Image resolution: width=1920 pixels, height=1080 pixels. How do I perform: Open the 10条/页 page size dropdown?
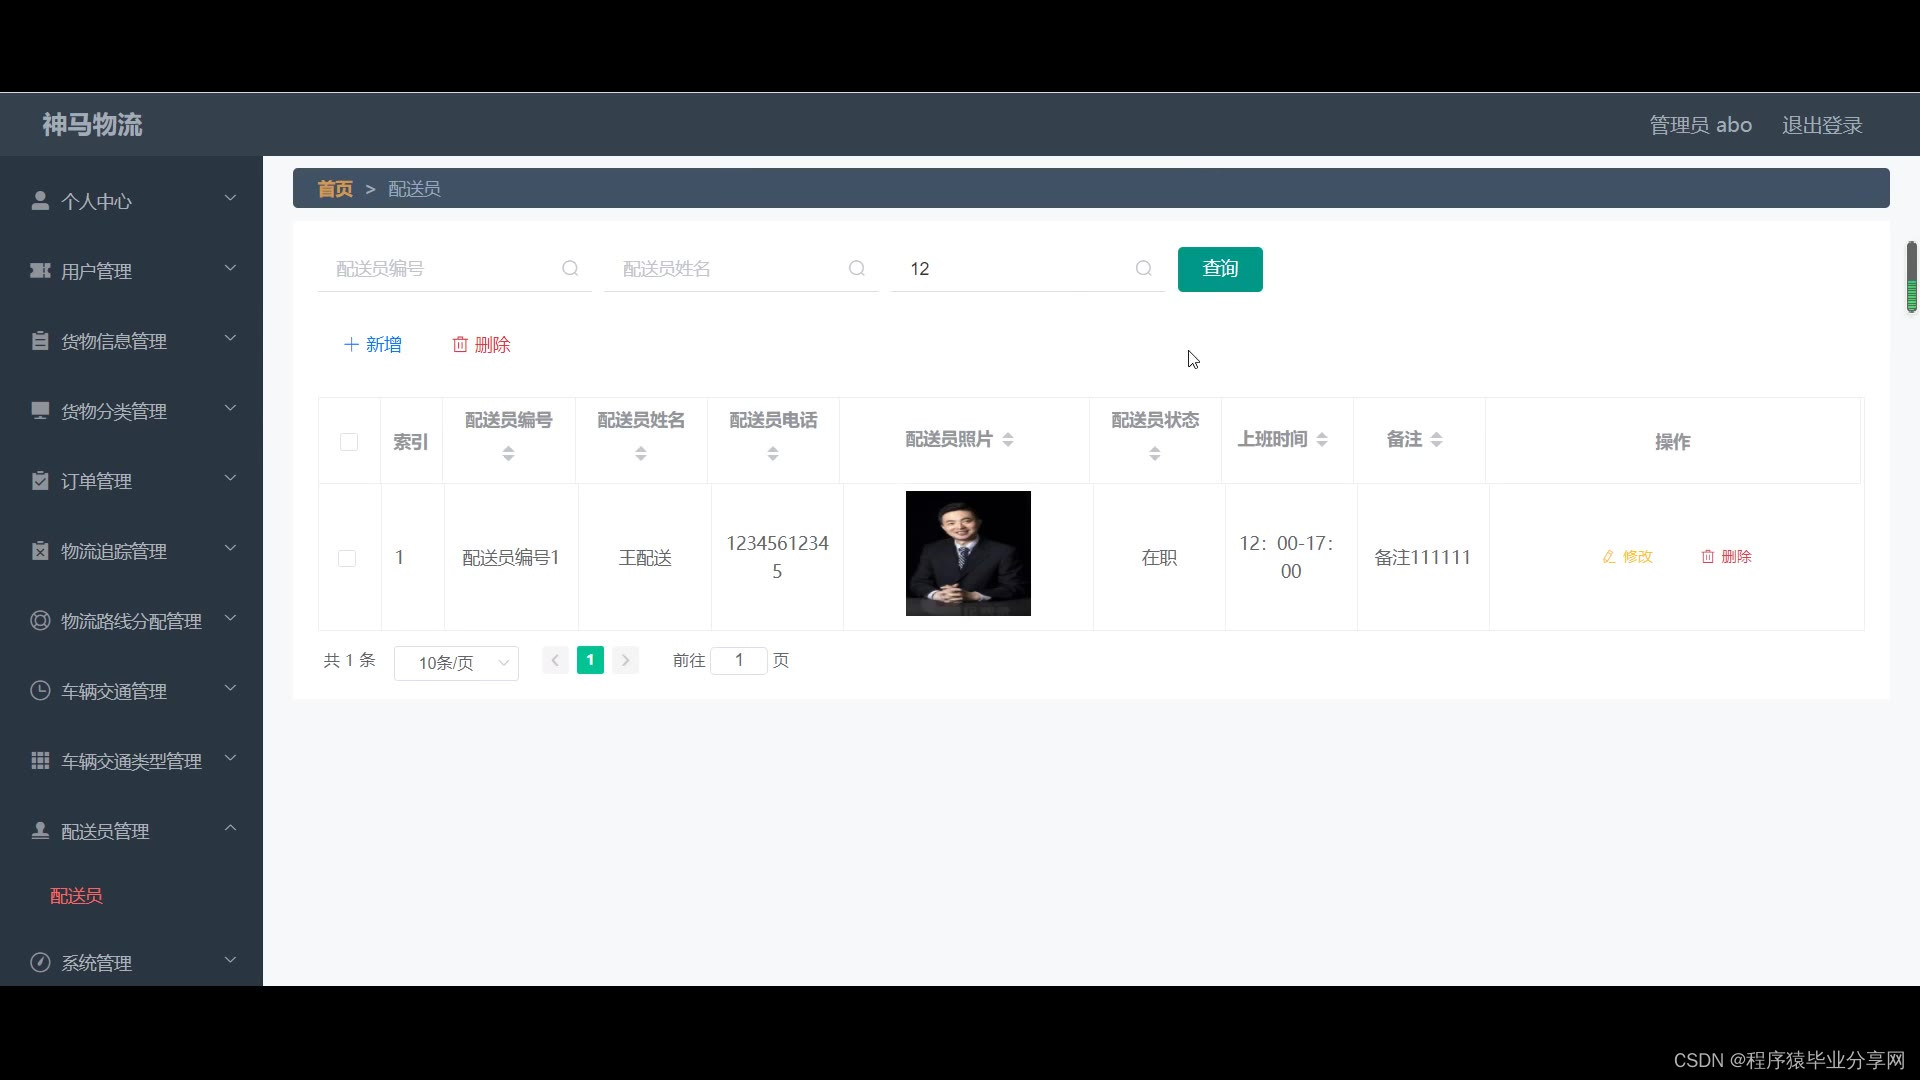coord(456,663)
